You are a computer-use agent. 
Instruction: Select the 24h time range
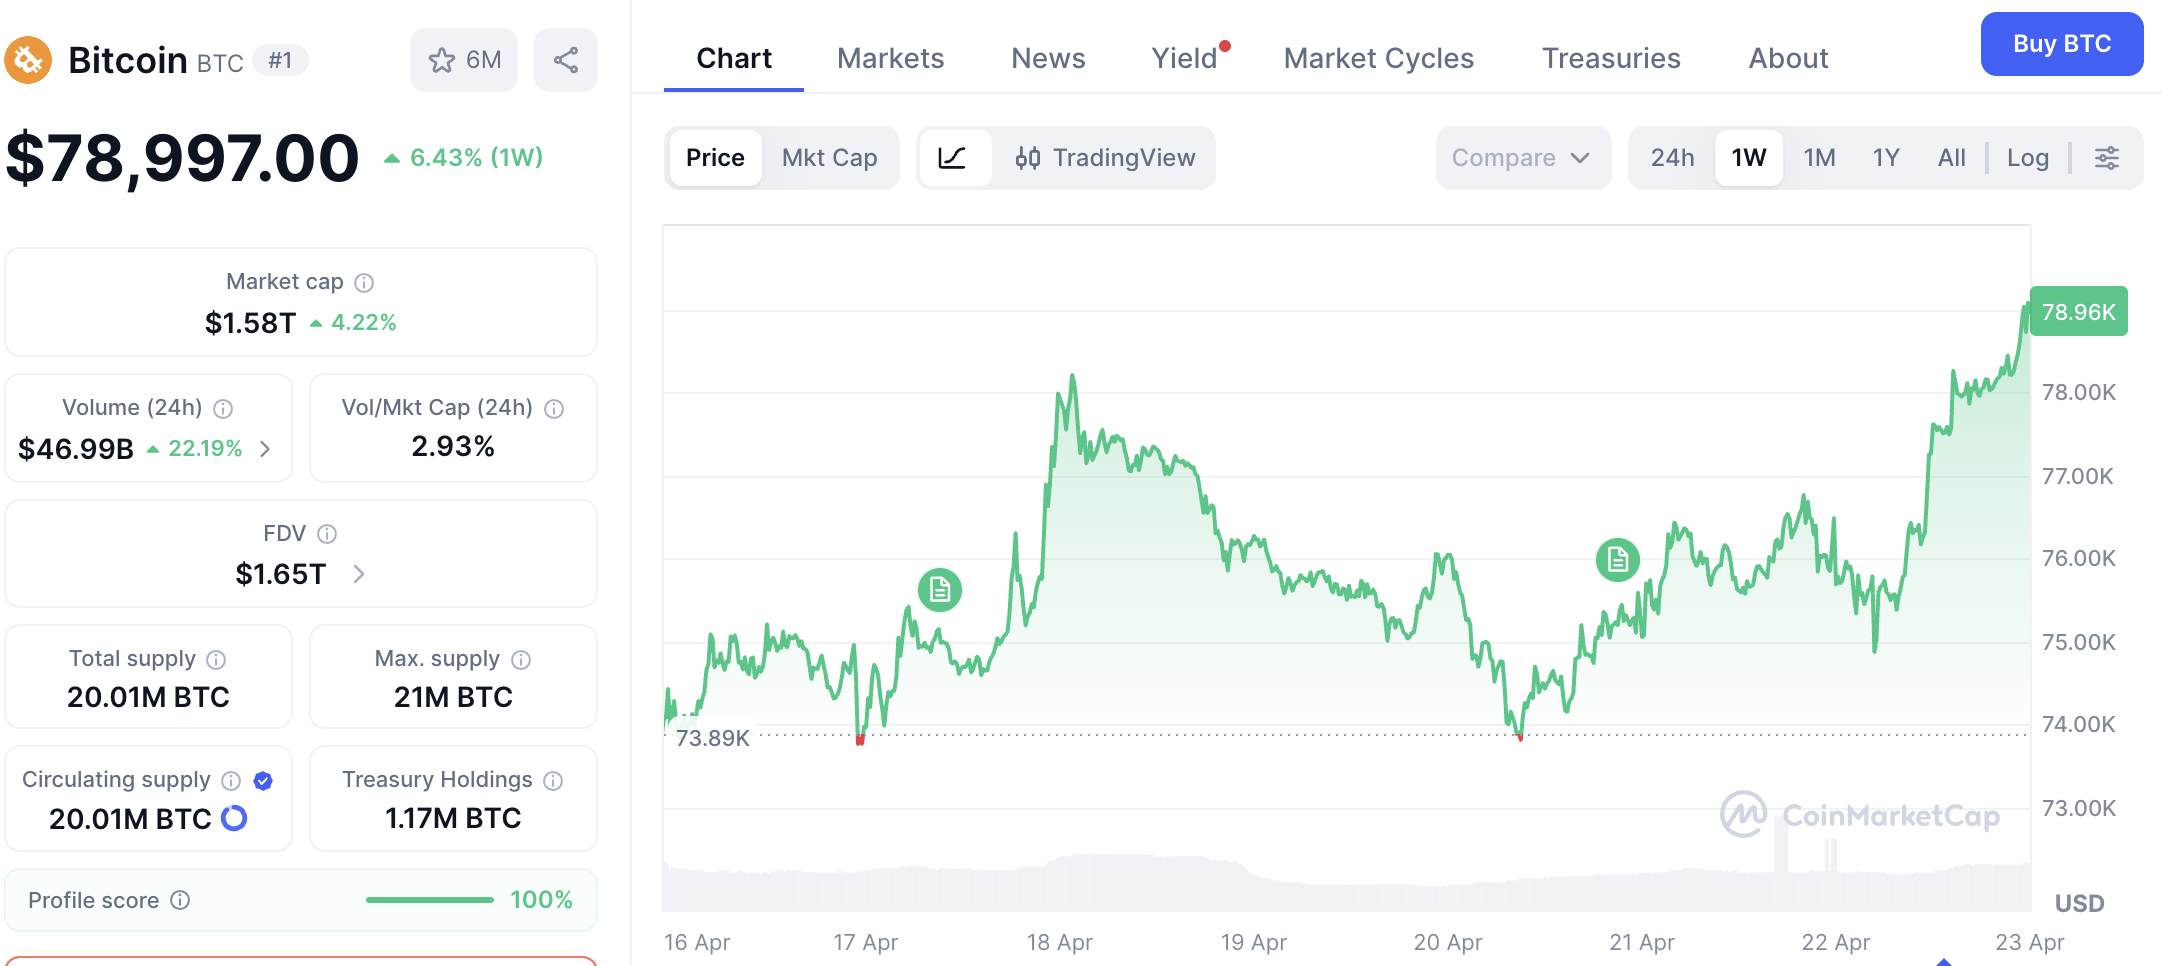(x=1672, y=158)
